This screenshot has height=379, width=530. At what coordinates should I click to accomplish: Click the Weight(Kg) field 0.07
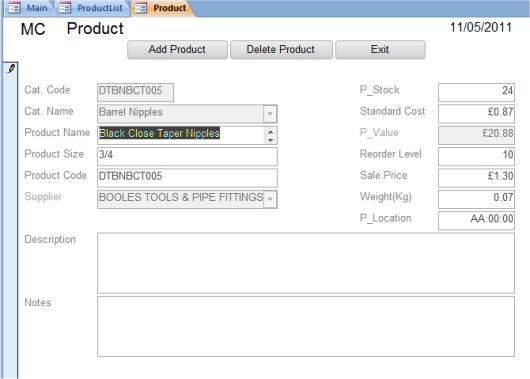click(476, 199)
